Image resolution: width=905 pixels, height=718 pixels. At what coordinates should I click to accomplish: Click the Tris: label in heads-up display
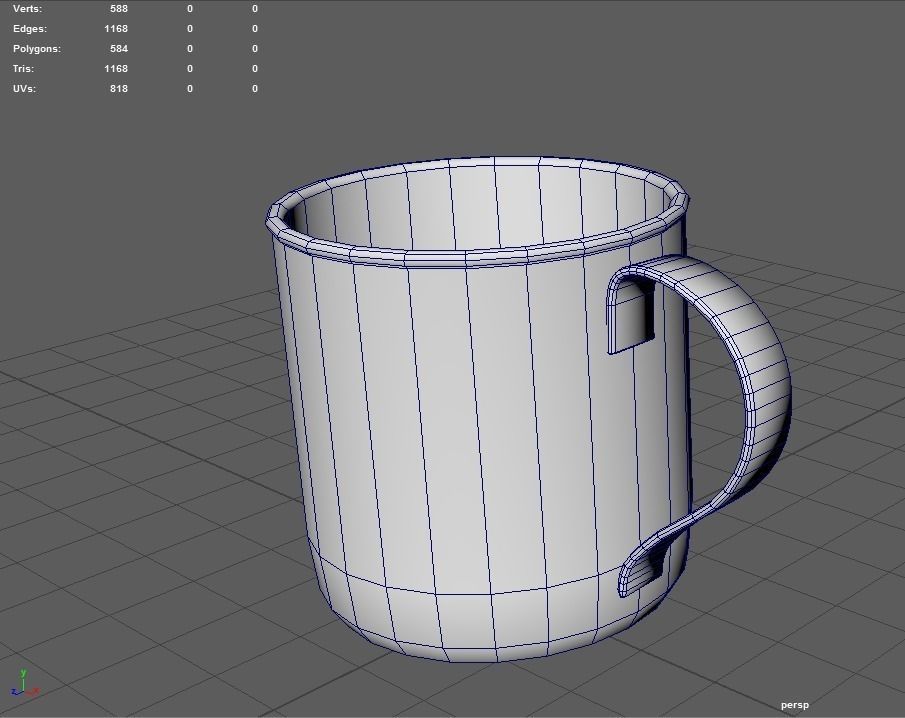tap(24, 69)
